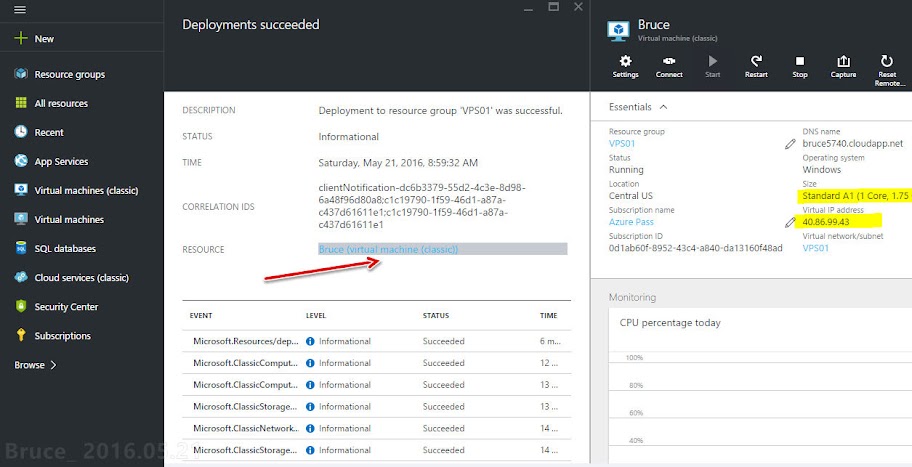The height and width of the screenshot is (467, 912).
Task: Click the green plus New icon
Action: 21,38
